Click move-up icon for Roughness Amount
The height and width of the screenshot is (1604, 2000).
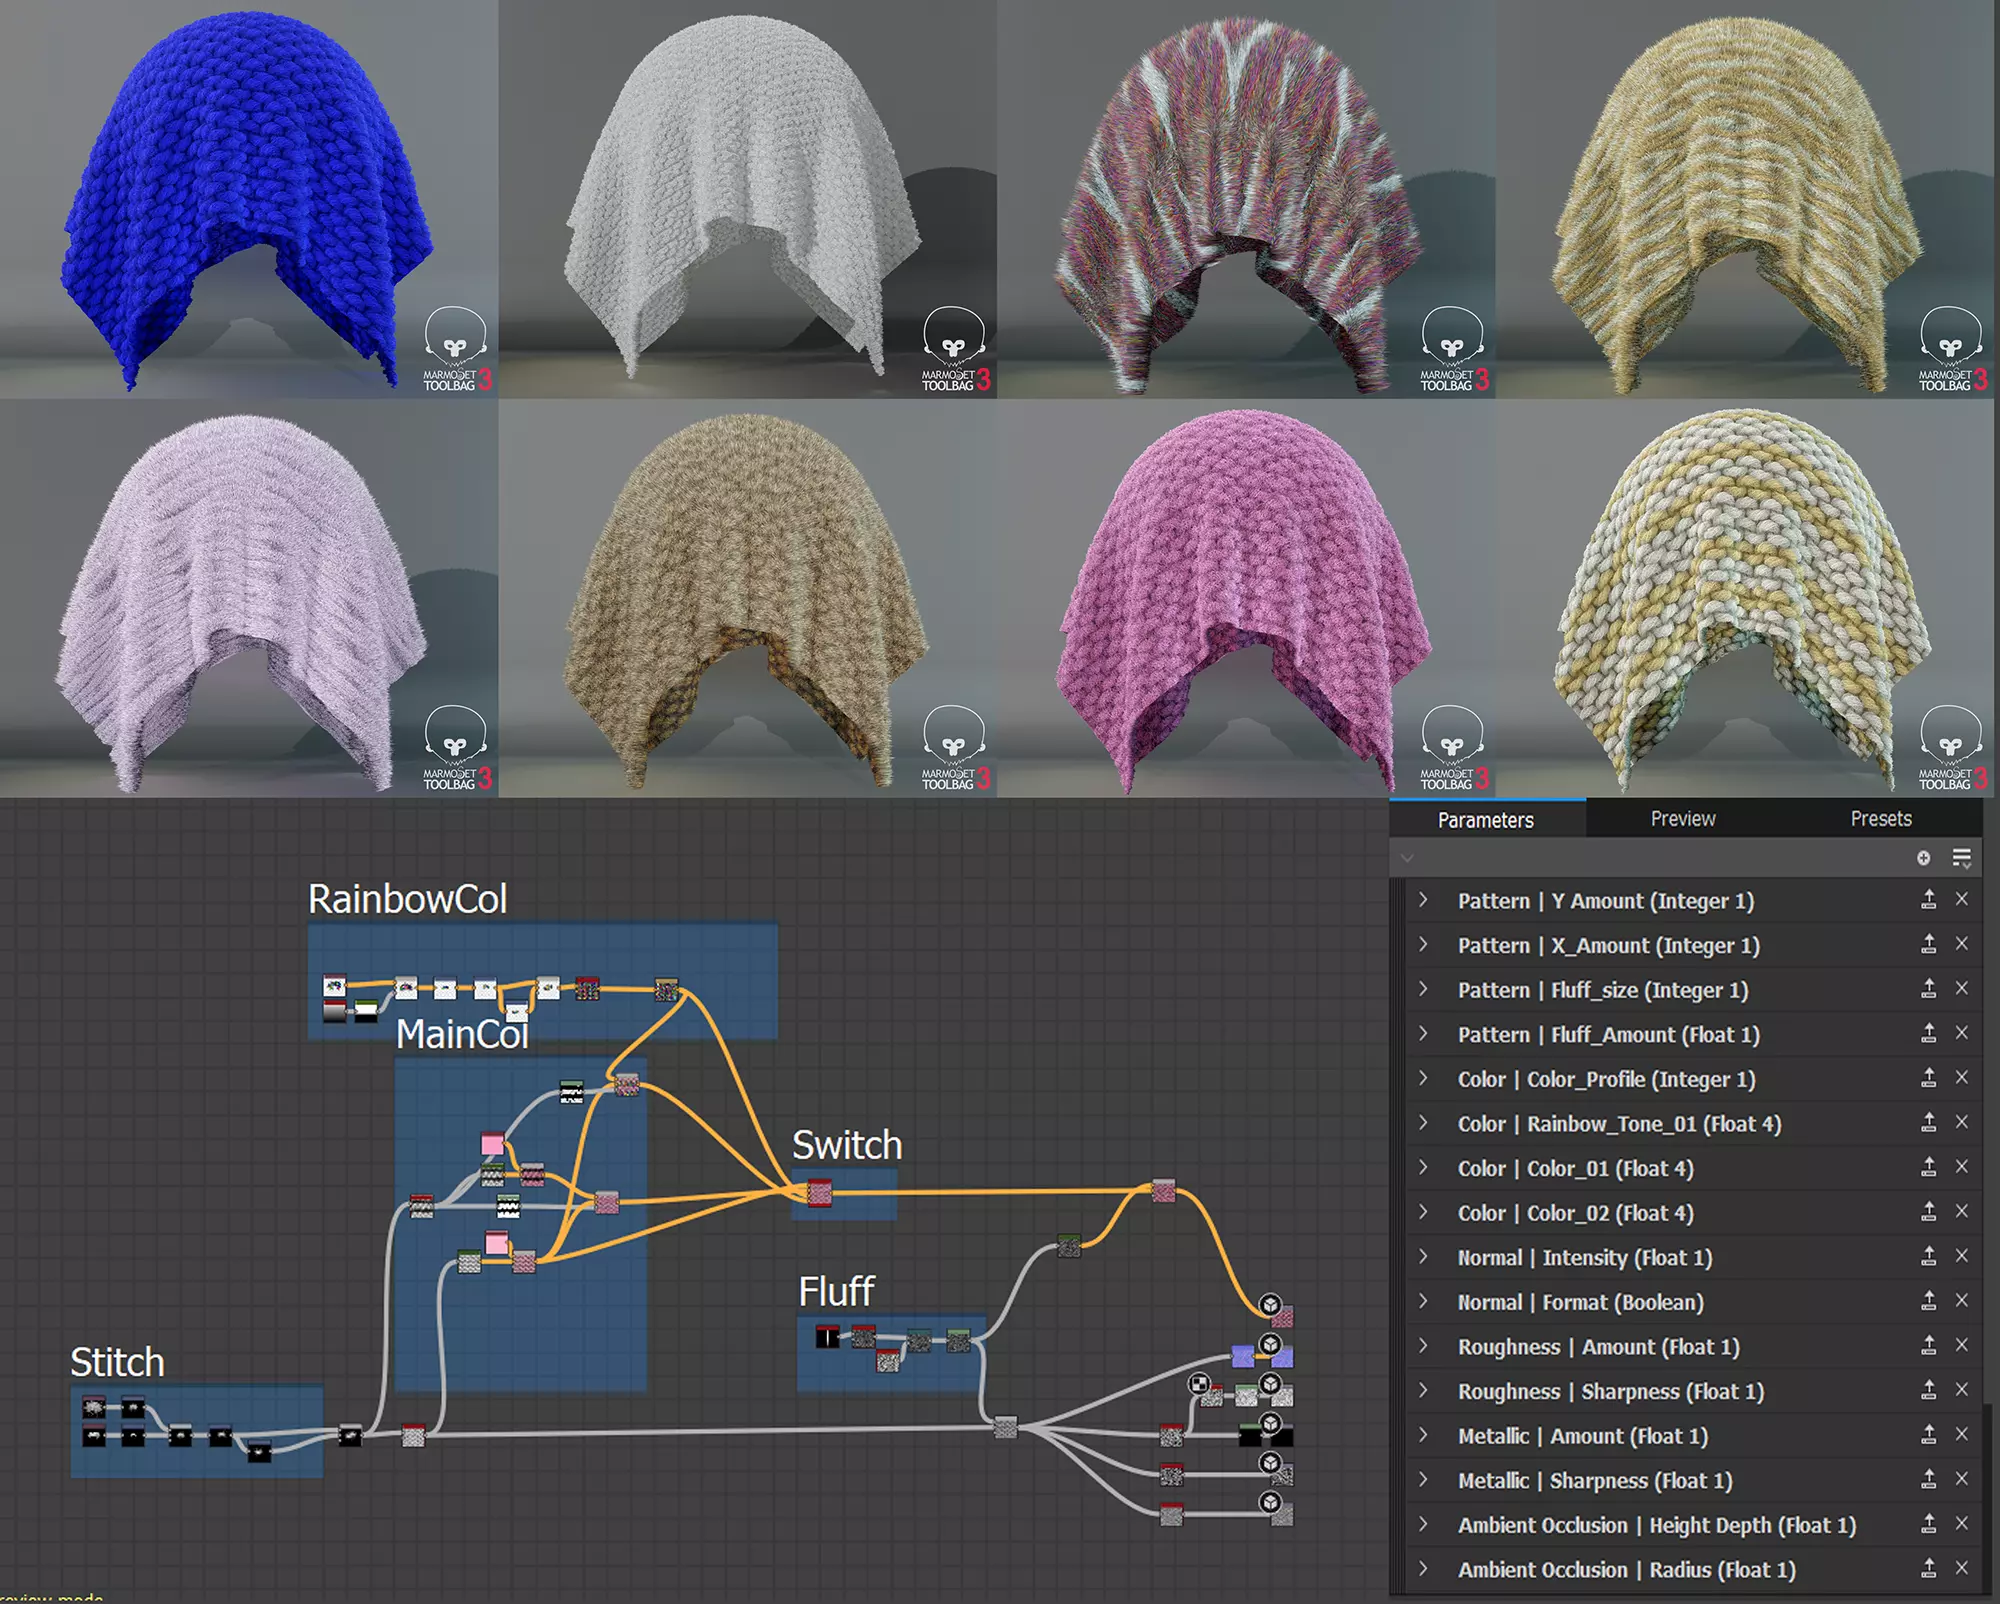coord(1928,1345)
